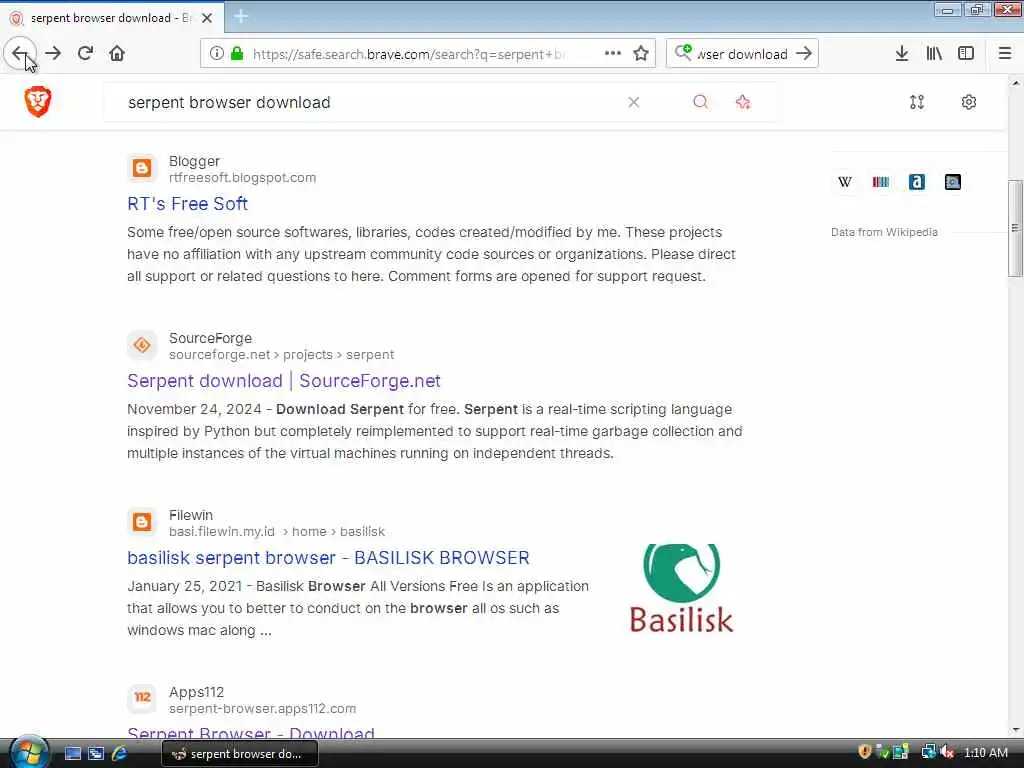Click the scrollbar down arrow
This screenshot has height=768, width=1024.
tap(1015, 730)
